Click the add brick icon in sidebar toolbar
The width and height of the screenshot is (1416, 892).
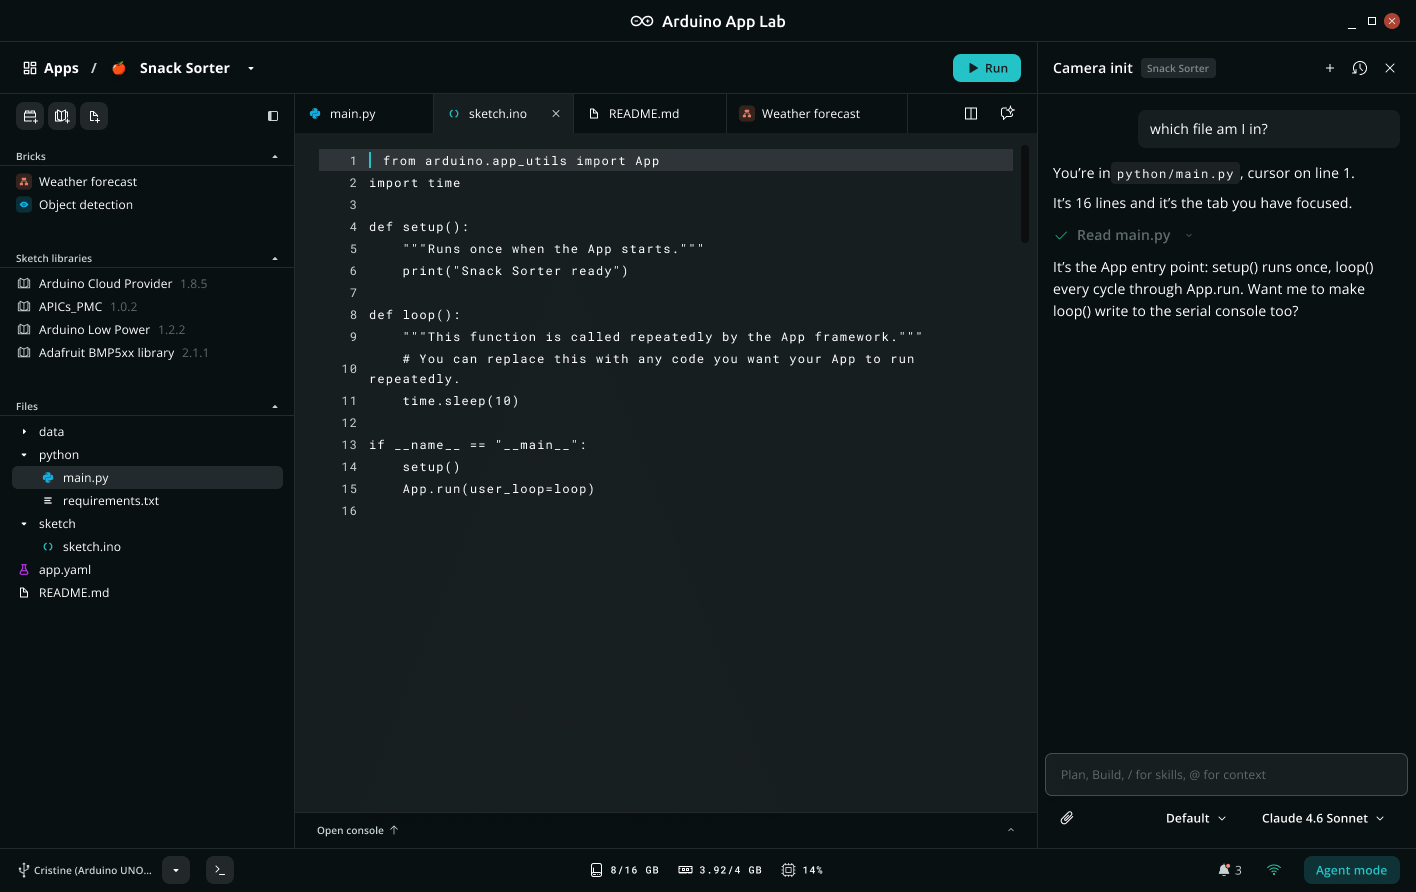30,116
